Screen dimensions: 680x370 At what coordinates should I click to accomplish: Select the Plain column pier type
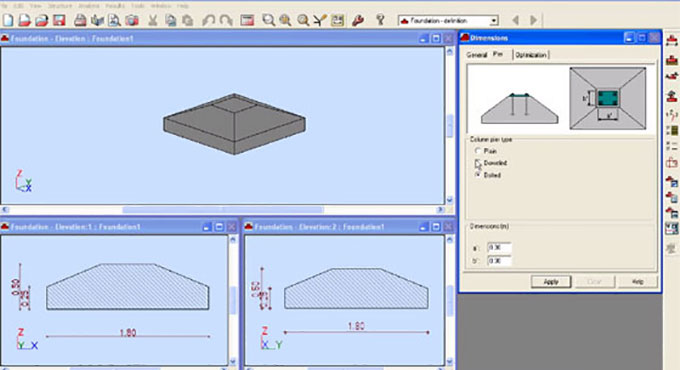pos(478,151)
